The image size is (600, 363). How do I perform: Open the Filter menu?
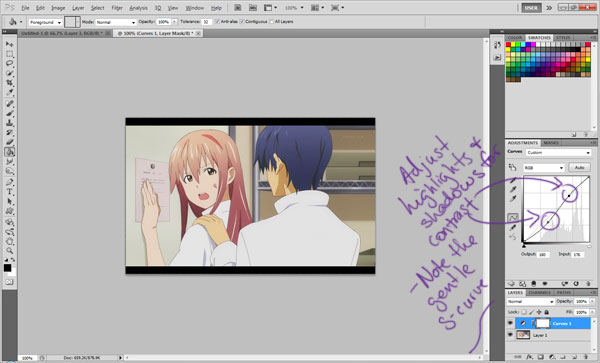click(x=117, y=8)
